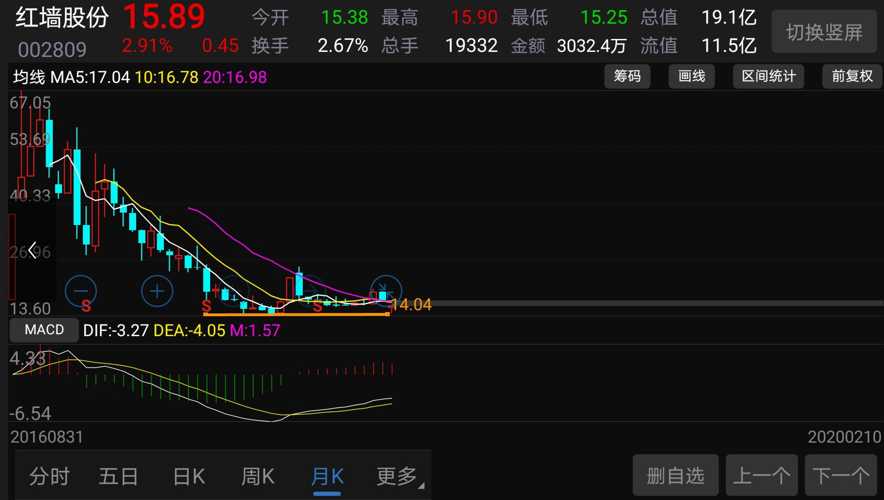
Task: Go to previous stock with 上一个
Action: pyautogui.click(x=762, y=476)
